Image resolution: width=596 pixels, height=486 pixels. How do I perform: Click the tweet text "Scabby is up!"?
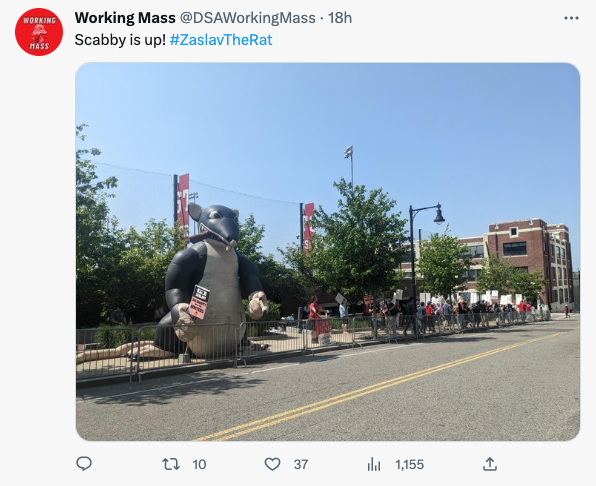[120, 40]
